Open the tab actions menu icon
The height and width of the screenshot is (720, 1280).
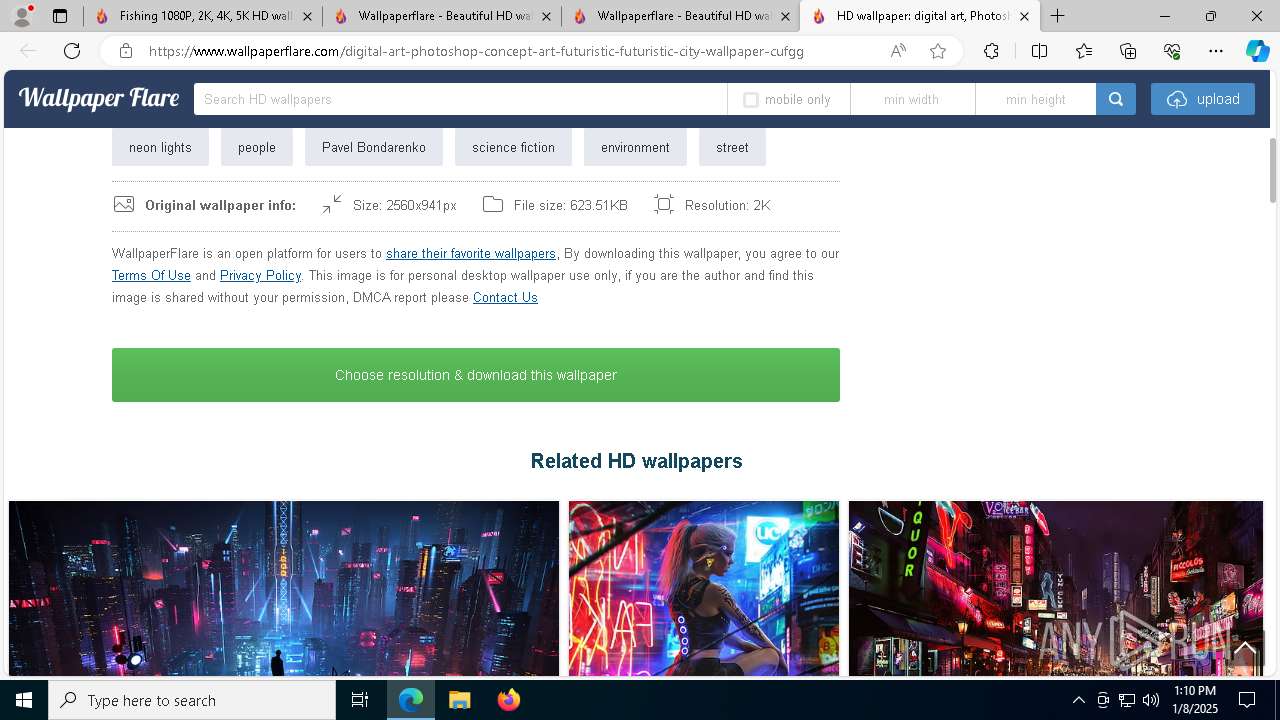tap(60, 16)
